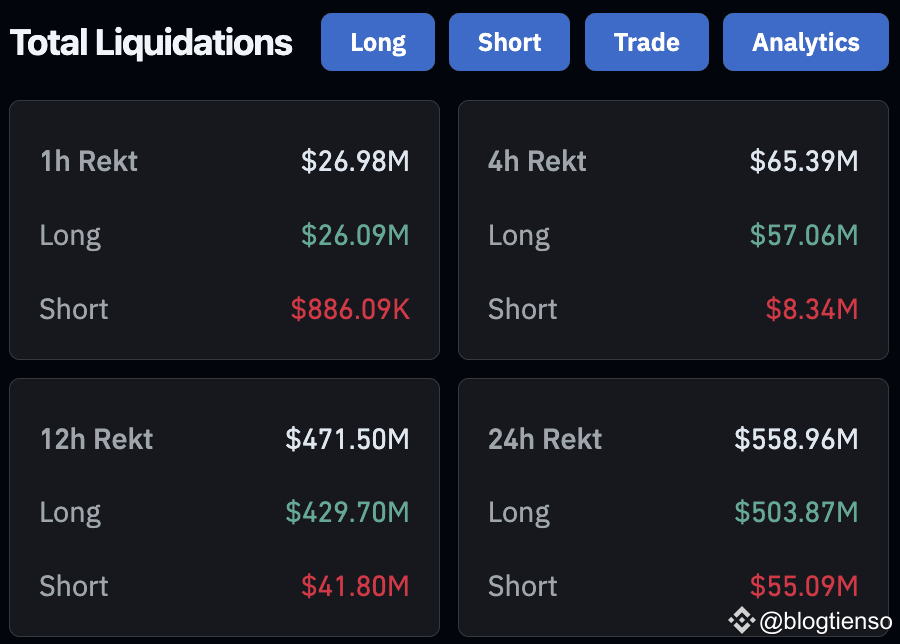This screenshot has height=644, width=900.
Task: Click the 12h total $471.50M value
Action: [347, 439]
